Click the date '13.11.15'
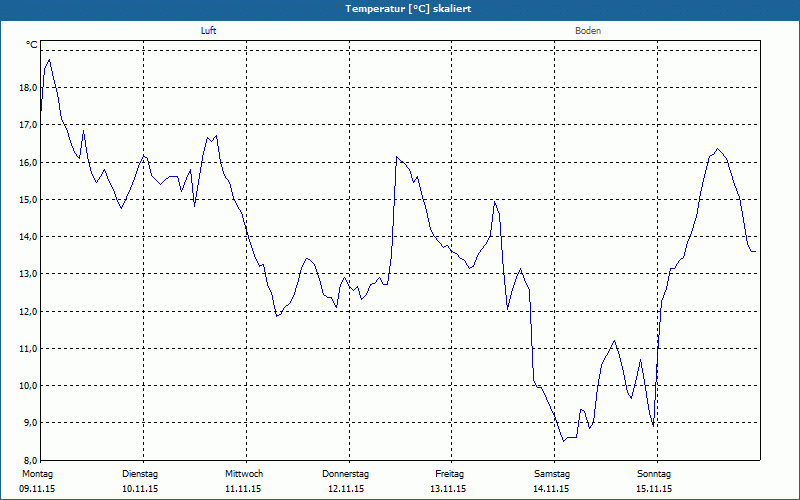This screenshot has width=800, height=500. 448,489
